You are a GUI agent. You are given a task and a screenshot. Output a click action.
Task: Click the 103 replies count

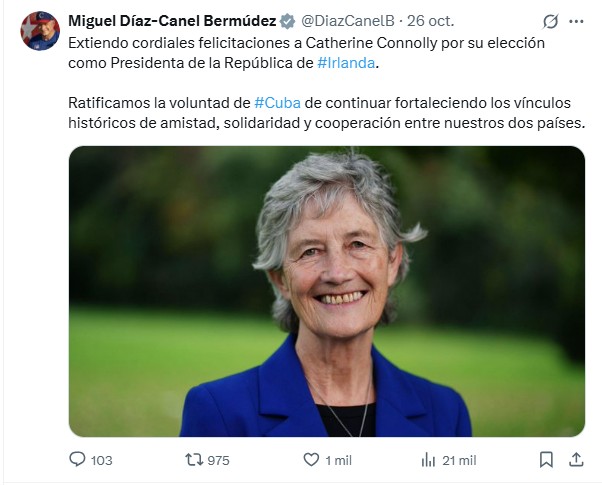[101, 460]
